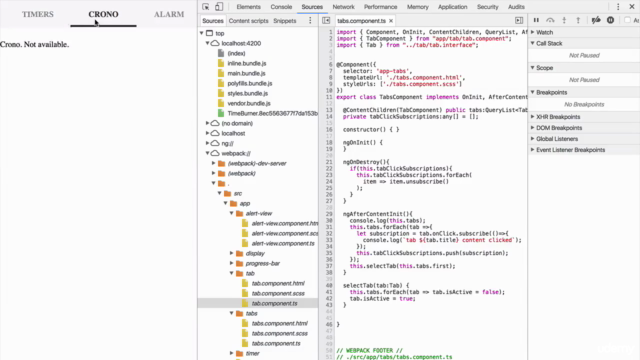Expand the progress-bar folder
The image size is (640, 360).
(x=231, y=263)
